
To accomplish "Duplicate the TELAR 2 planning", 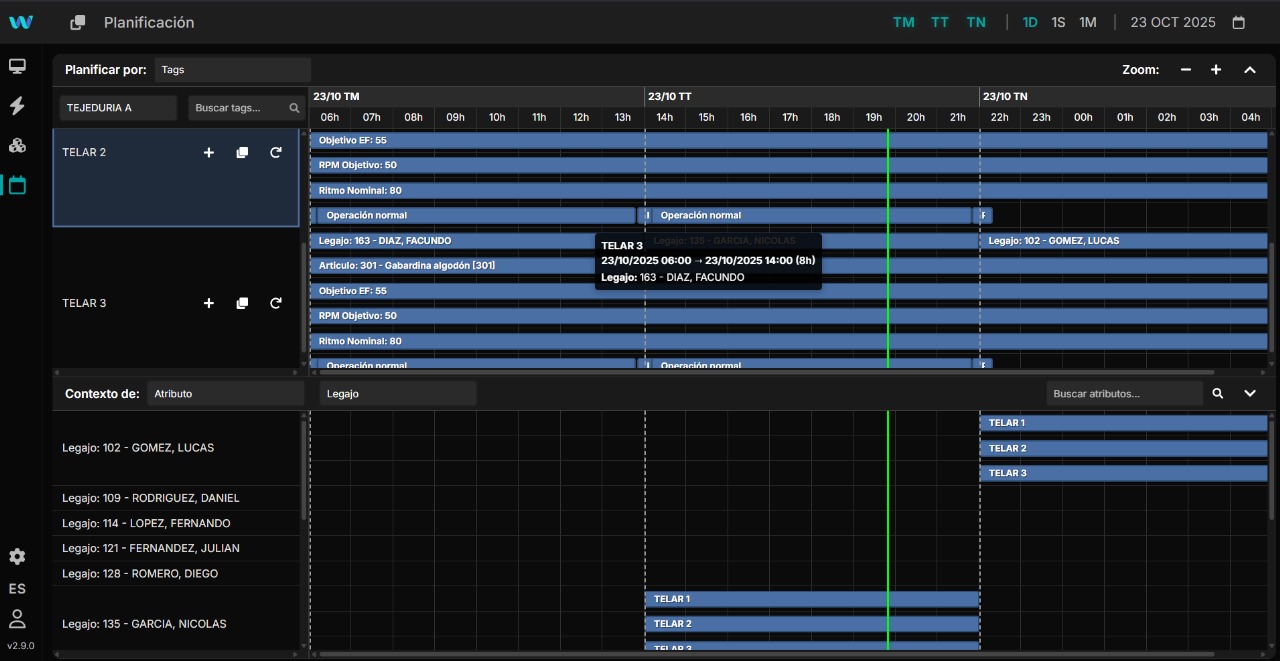I will point(242,153).
